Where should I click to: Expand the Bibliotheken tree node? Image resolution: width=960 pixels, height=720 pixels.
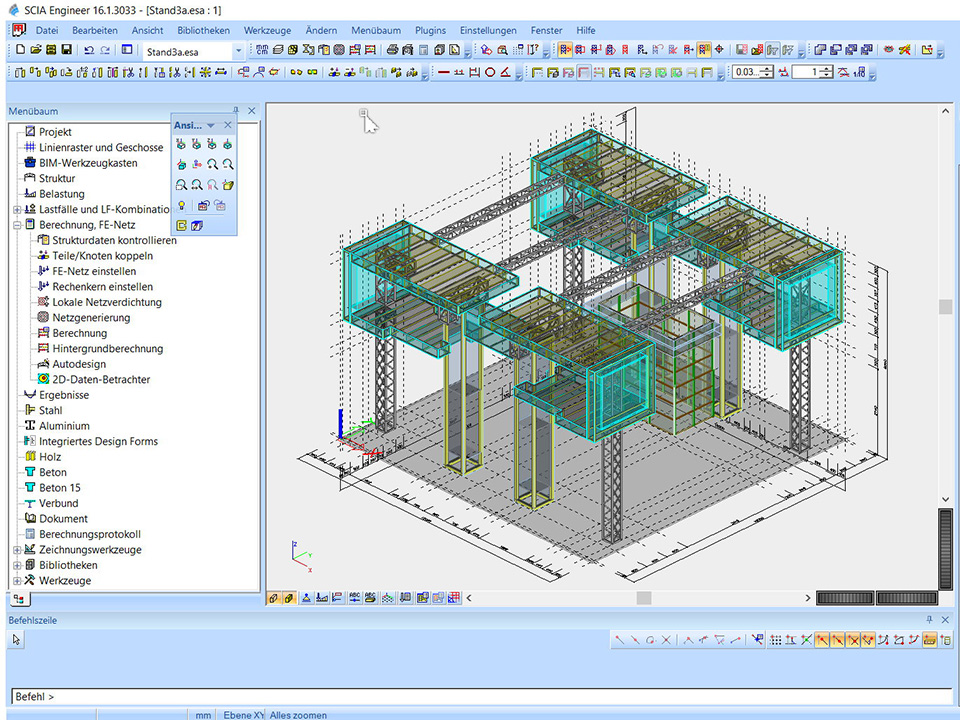[17, 565]
